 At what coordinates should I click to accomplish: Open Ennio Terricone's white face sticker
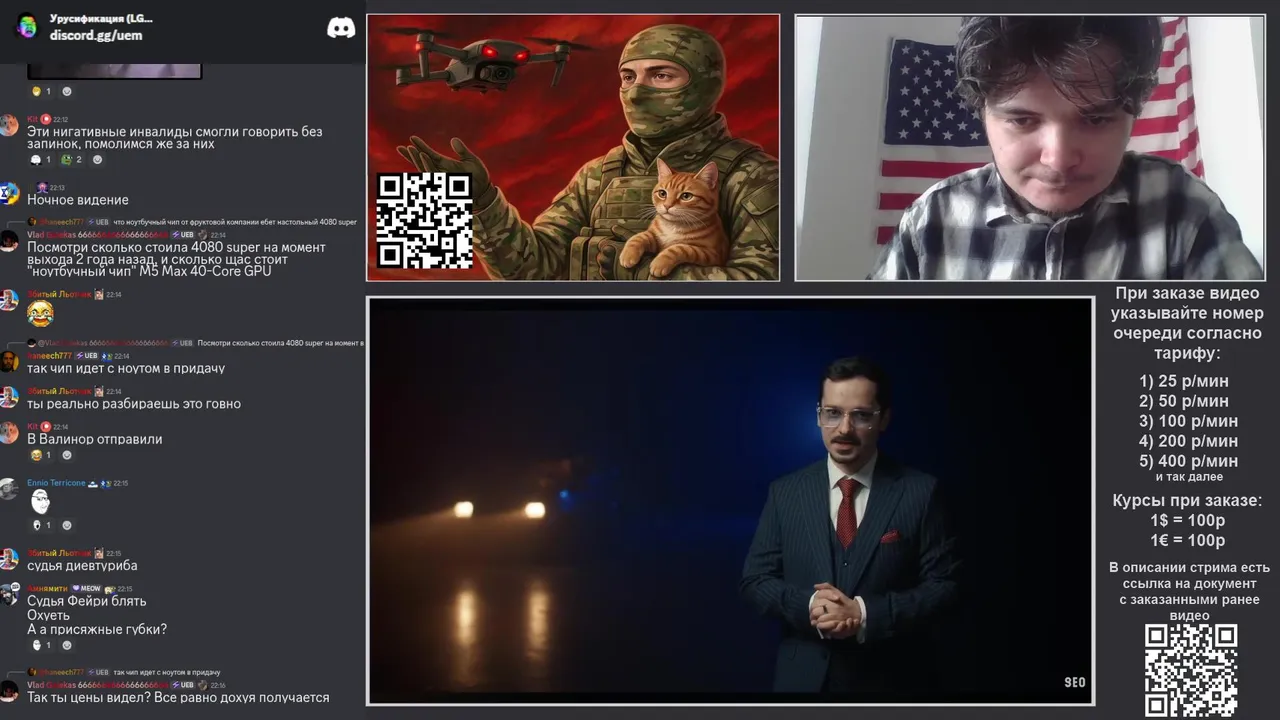[x=40, y=501]
